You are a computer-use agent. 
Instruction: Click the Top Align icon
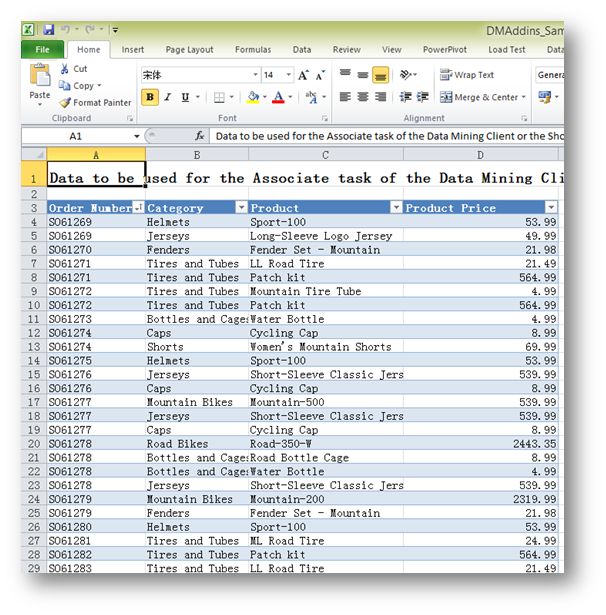(345, 75)
